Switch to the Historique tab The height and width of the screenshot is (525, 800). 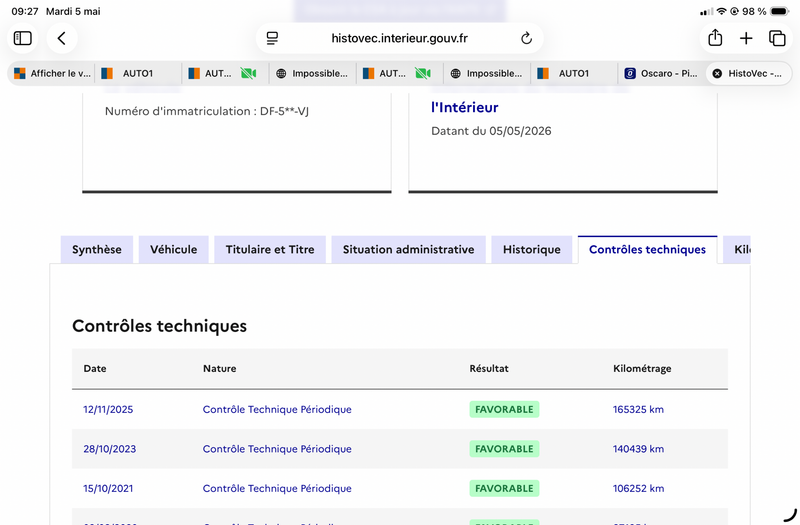click(x=532, y=249)
